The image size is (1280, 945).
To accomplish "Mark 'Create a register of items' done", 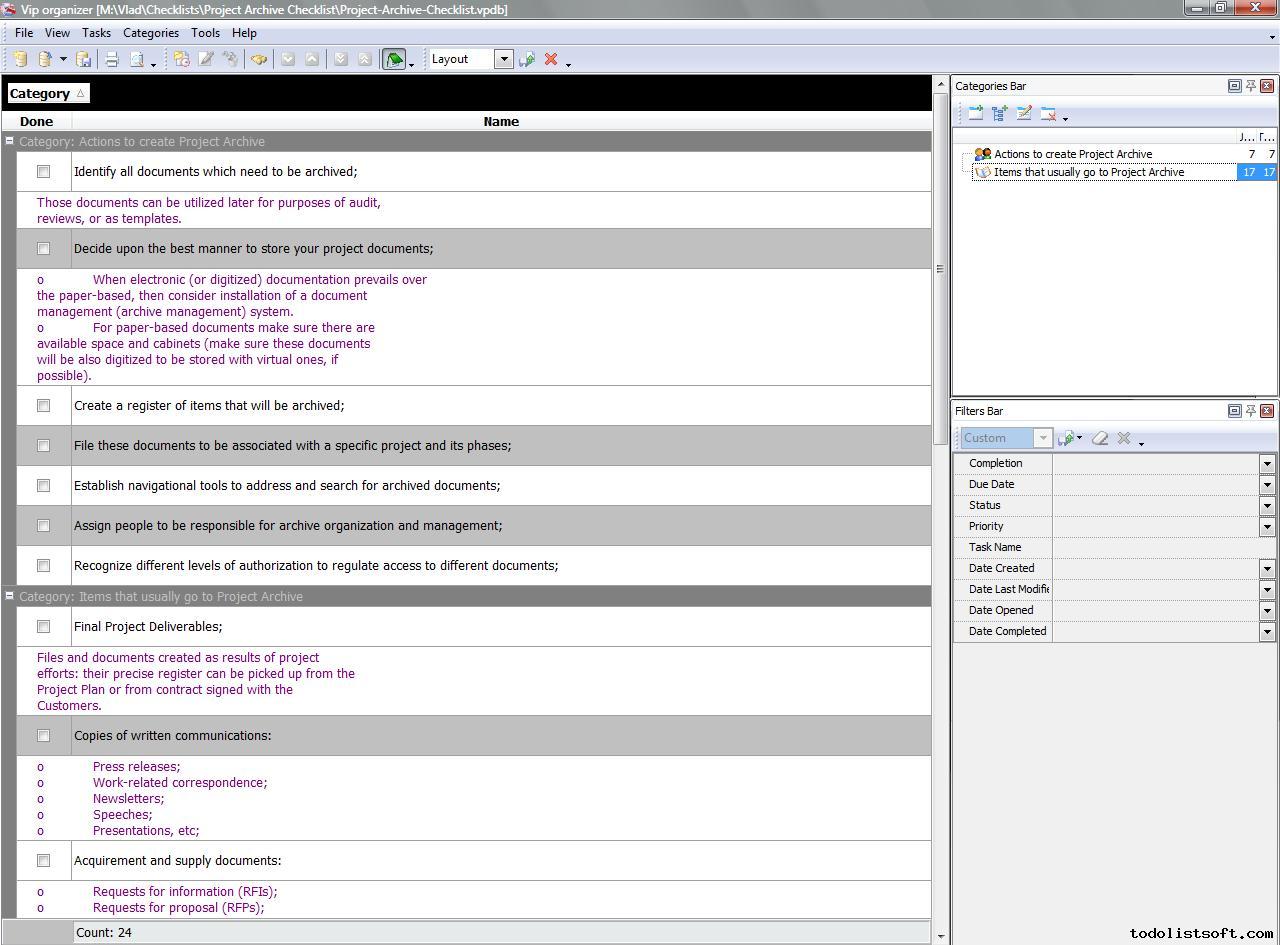I will tap(43, 406).
